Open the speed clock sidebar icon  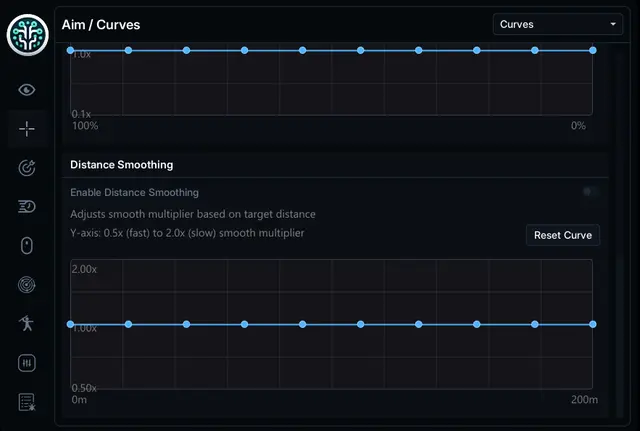27,207
